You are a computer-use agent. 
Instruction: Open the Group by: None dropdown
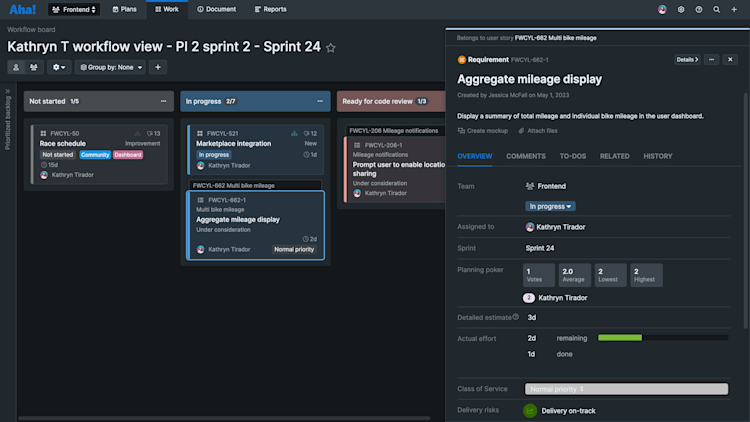(x=110, y=67)
